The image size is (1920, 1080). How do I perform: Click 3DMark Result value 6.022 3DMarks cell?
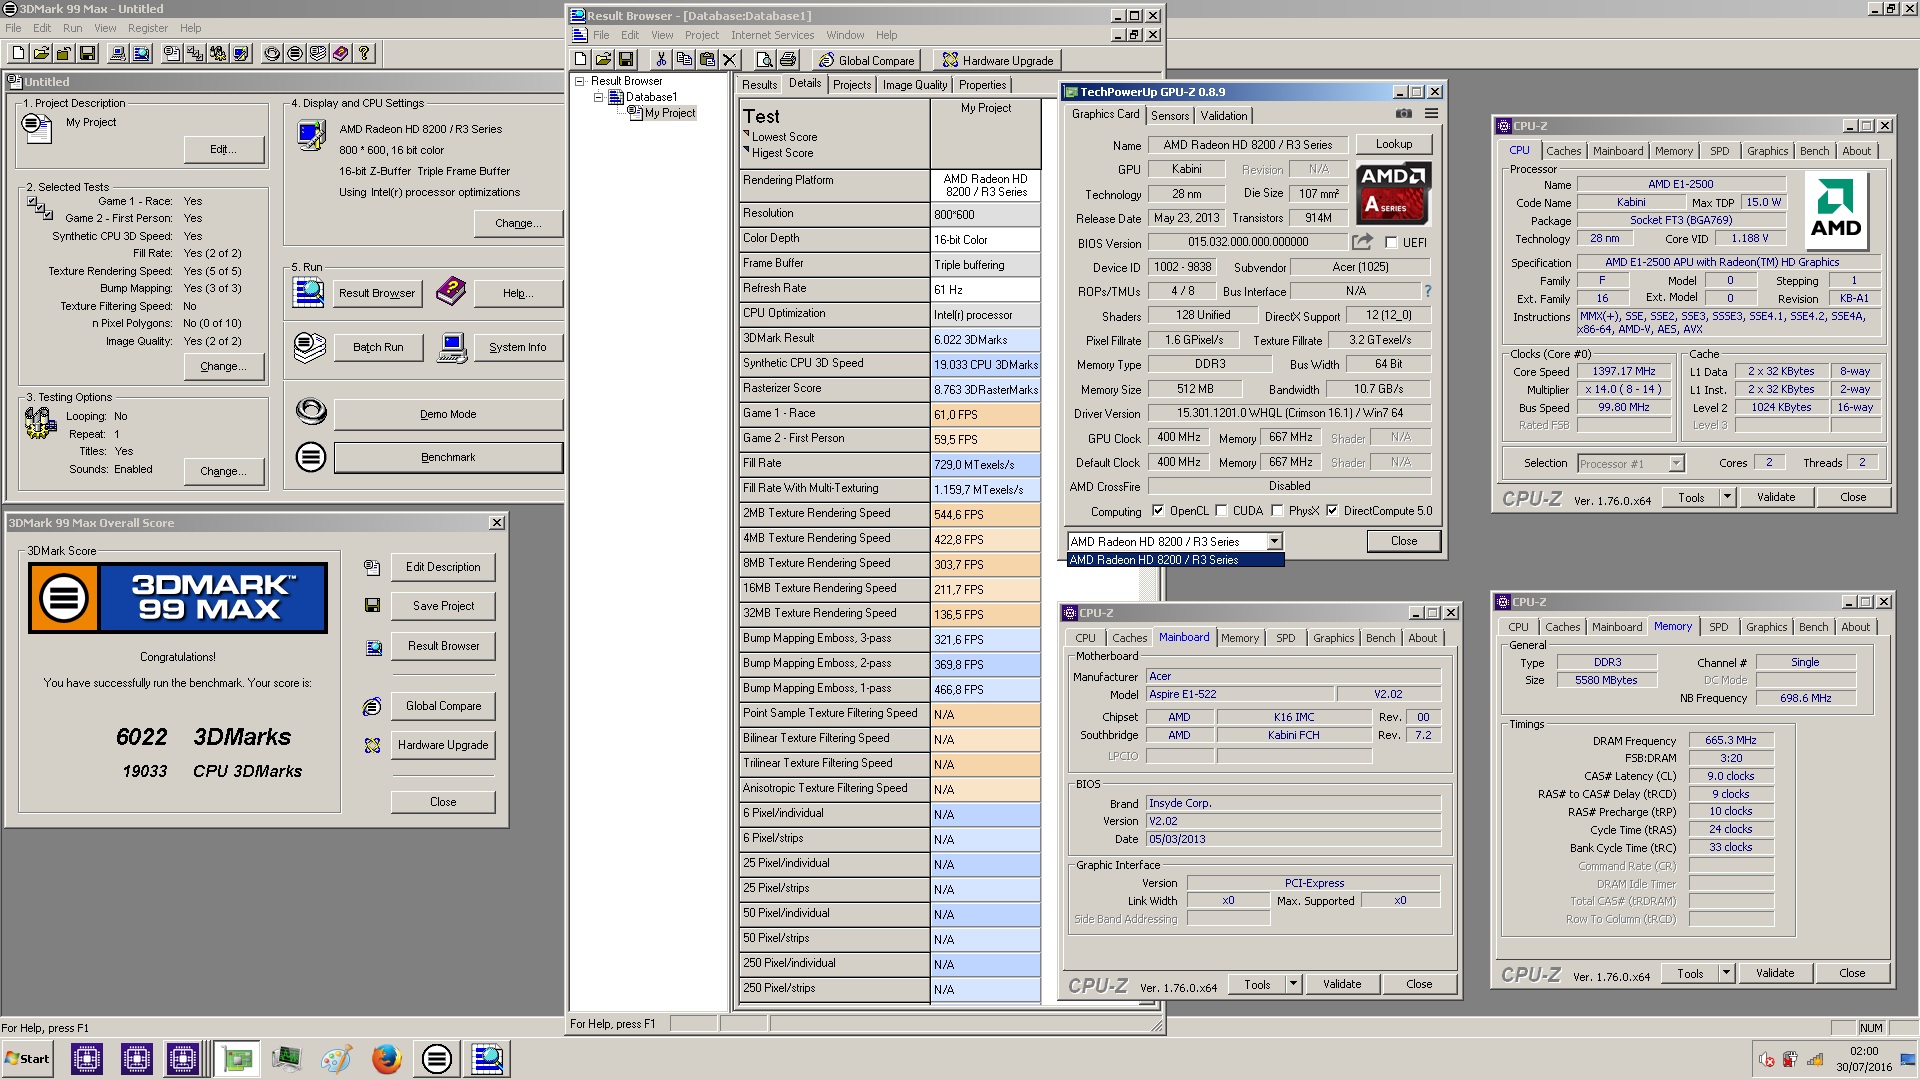click(x=986, y=339)
